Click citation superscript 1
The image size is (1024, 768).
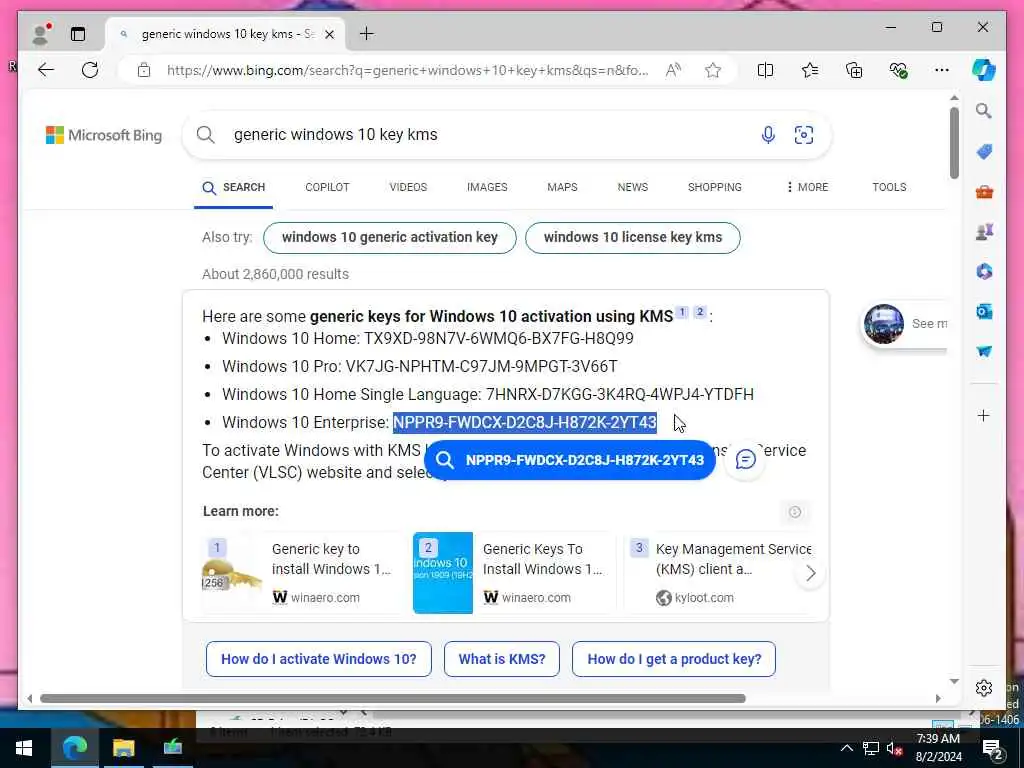tap(682, 312)
